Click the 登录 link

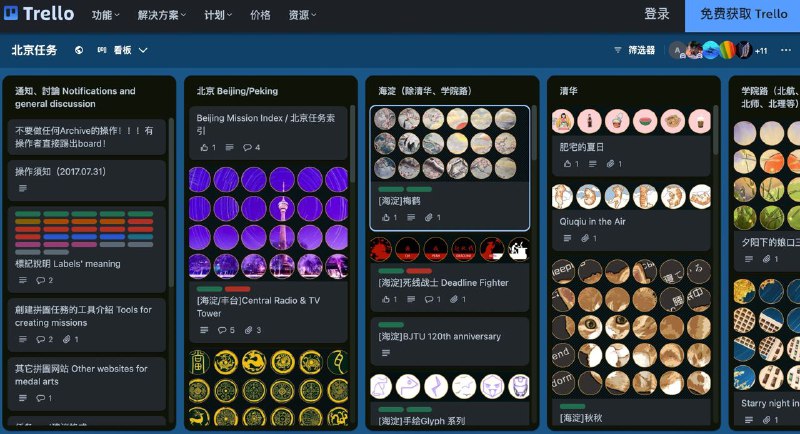pos(657,14)
